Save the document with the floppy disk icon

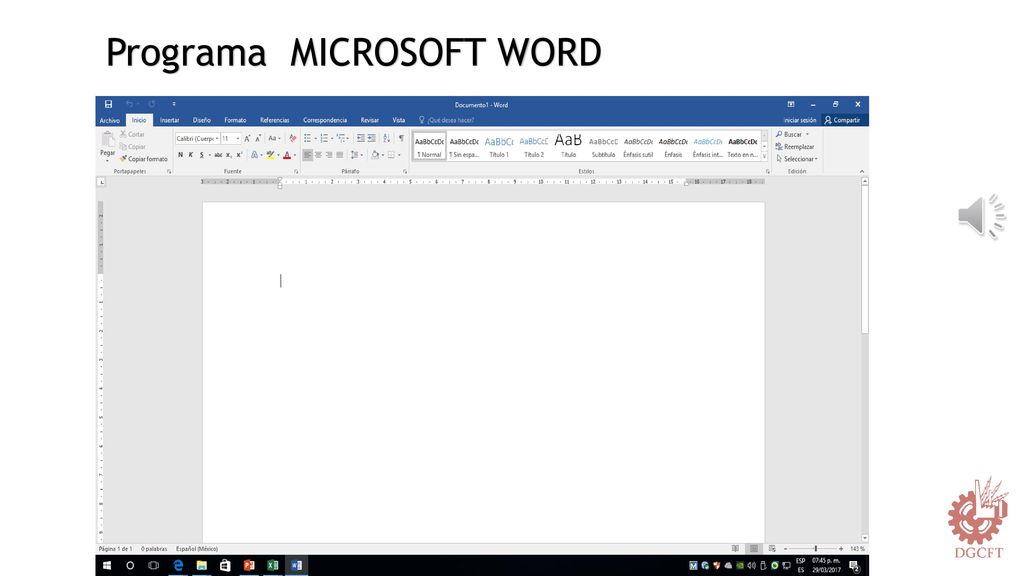pos(108,104)
